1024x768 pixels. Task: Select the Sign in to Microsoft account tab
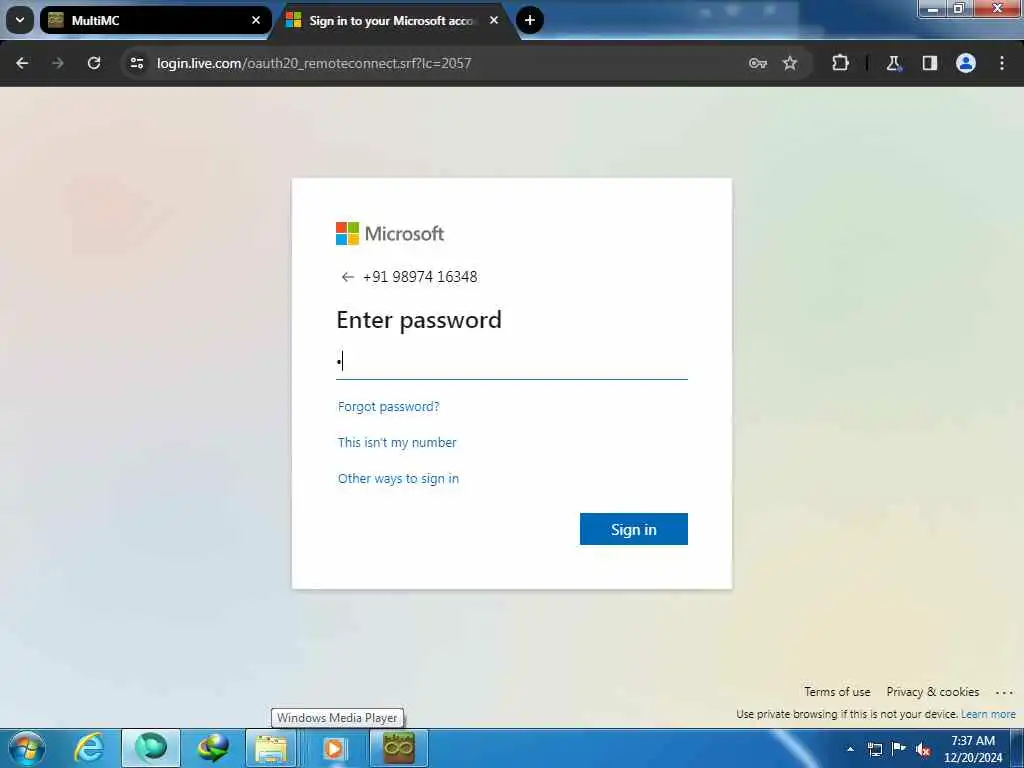(x=392, y=20)
